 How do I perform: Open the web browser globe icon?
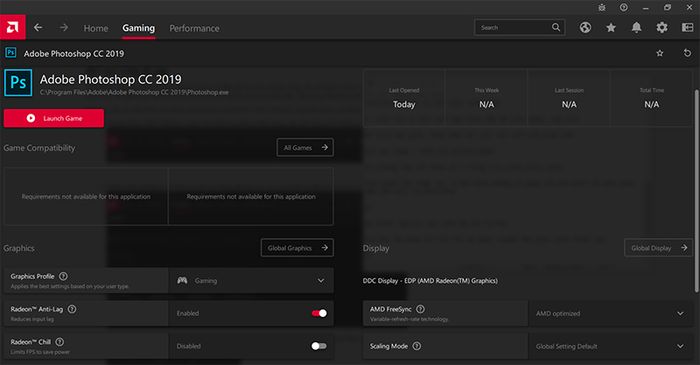point(585,28)
